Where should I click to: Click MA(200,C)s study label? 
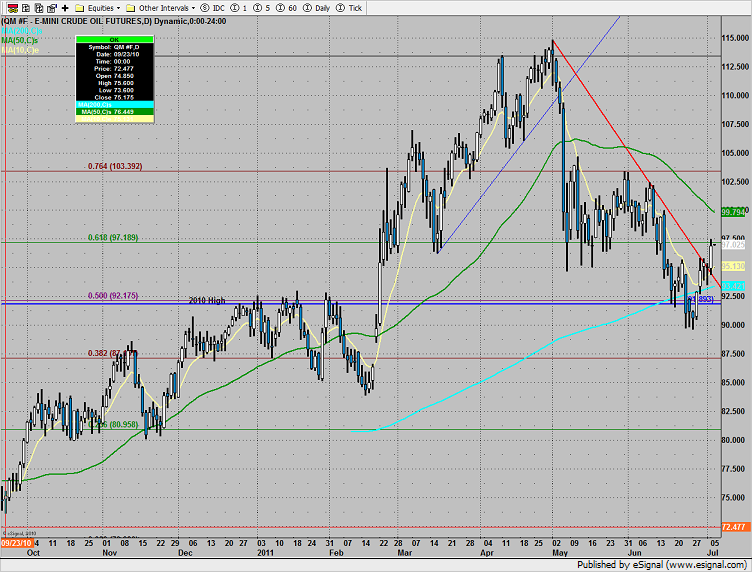pyautogui.click(x=21, y=31)
